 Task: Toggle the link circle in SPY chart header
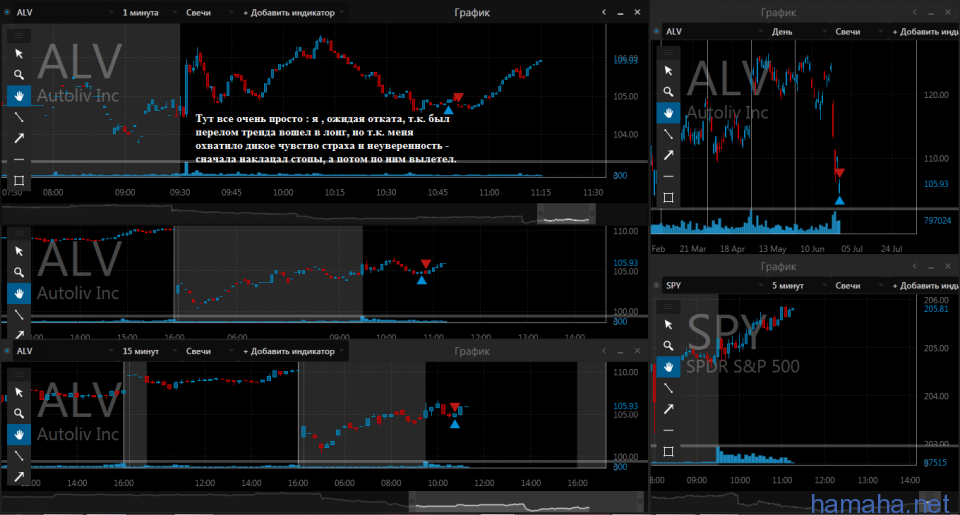point(656,285)
